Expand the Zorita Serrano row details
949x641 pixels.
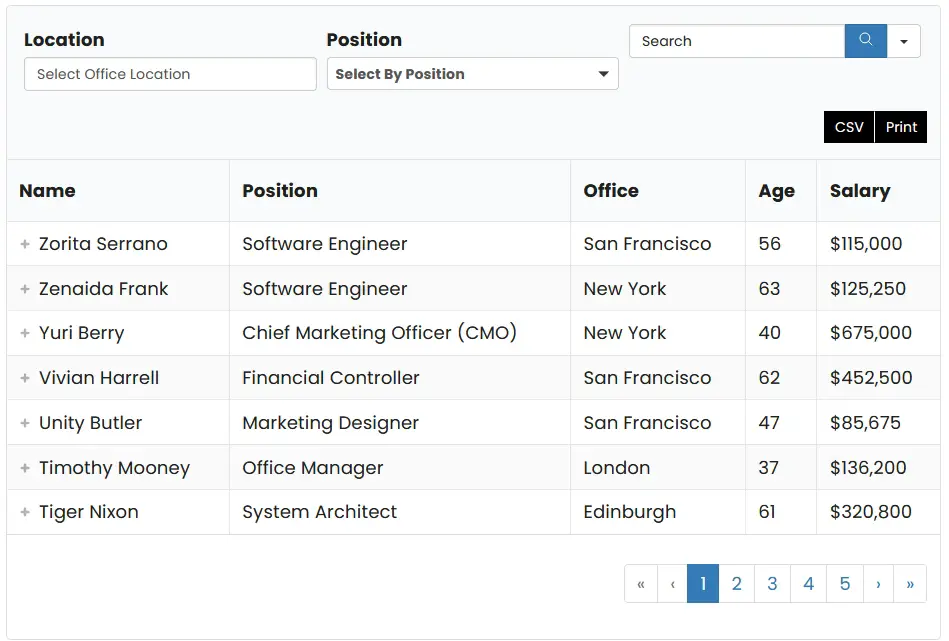[x=25, y=244]
